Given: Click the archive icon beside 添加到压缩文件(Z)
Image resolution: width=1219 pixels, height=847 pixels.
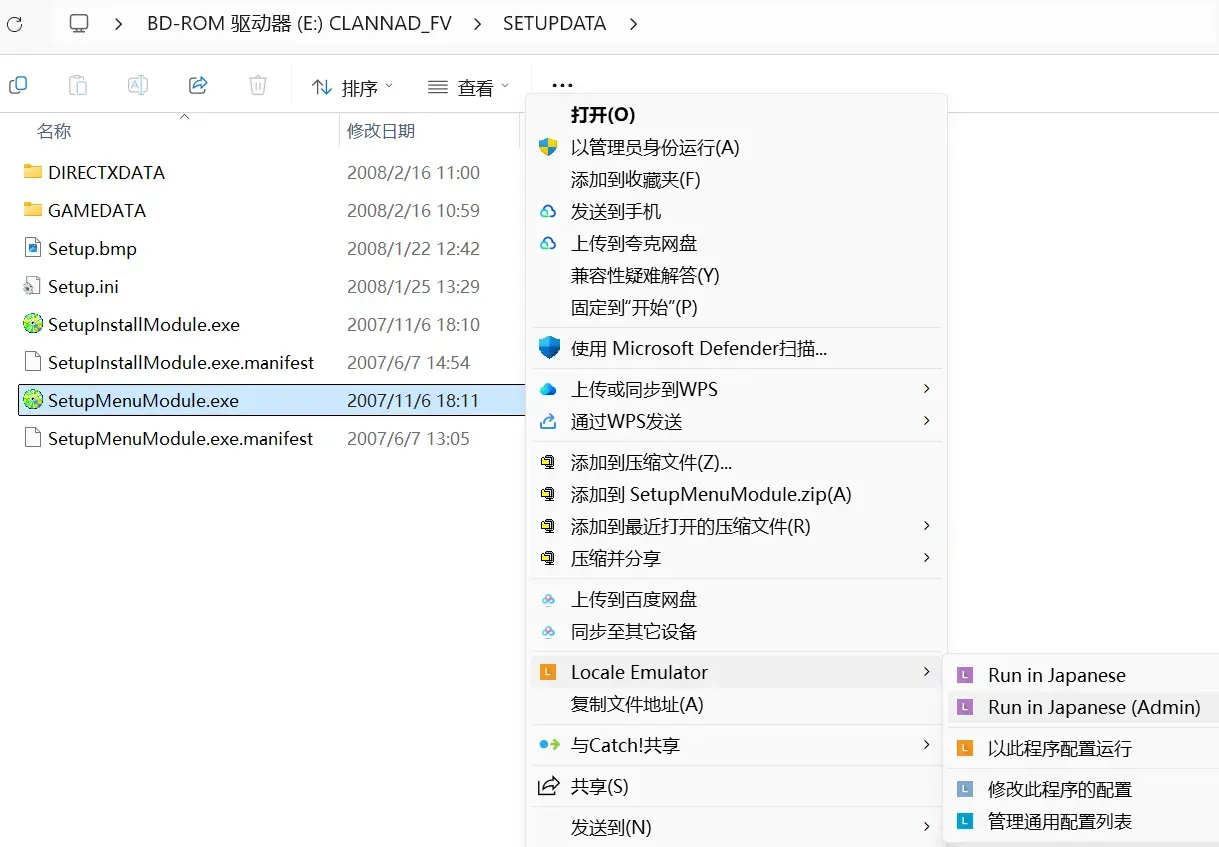Looking at the screenshot, I should (x=548, y=463).
